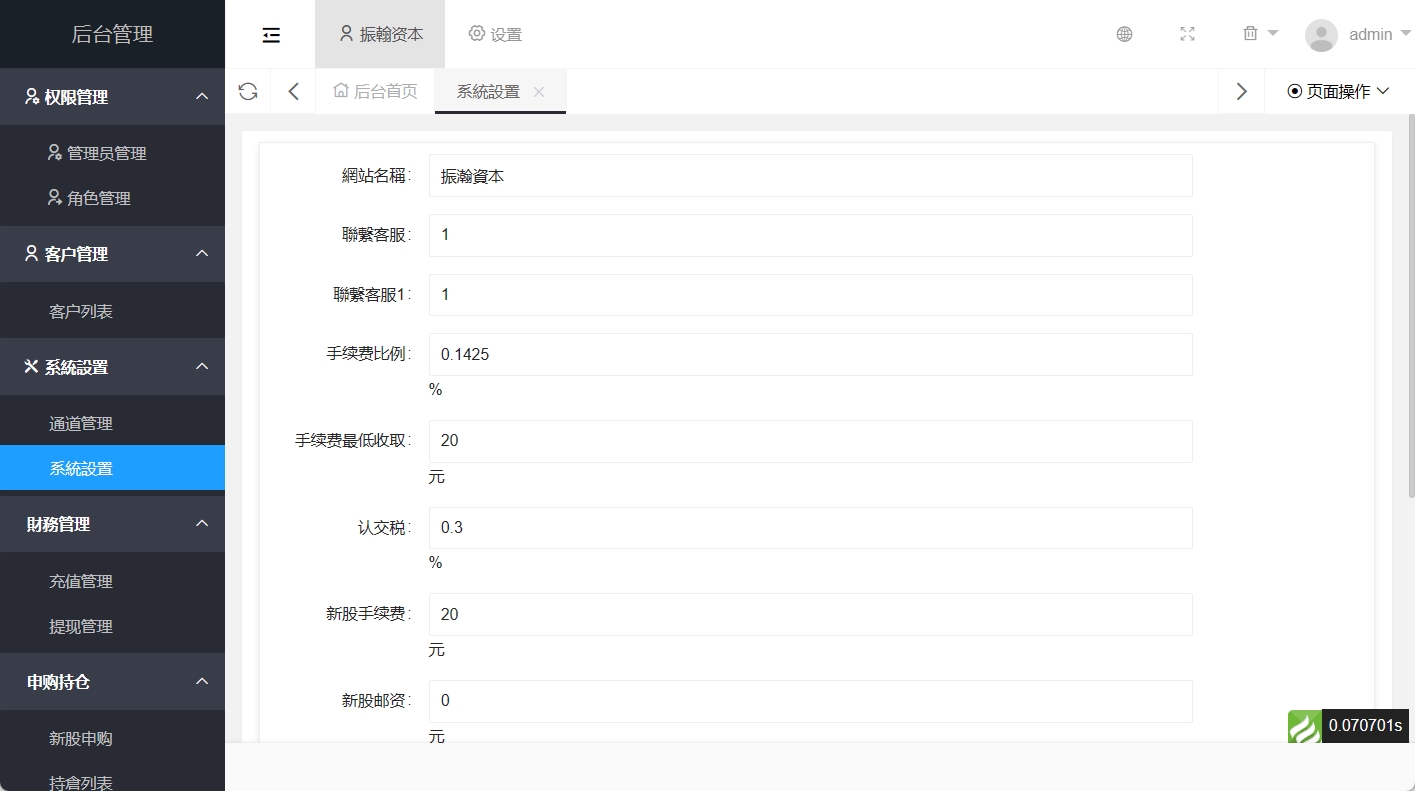Click the 聯繫客服 input field

coord(810,235)
